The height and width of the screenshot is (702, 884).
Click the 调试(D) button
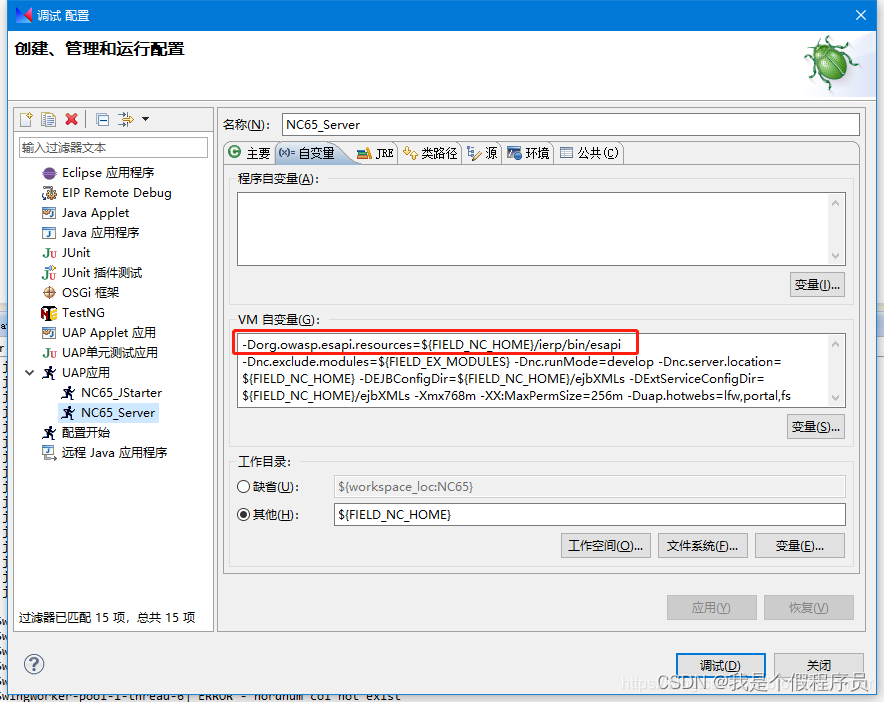719,664
